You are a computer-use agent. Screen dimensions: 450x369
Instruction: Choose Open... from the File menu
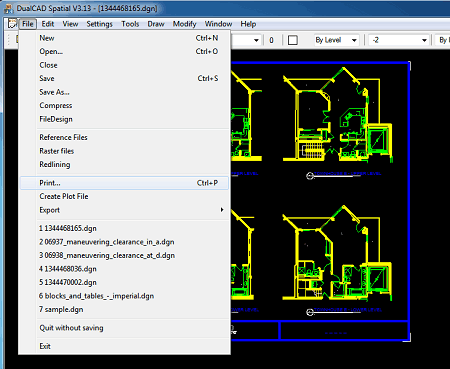pos(124,51)
